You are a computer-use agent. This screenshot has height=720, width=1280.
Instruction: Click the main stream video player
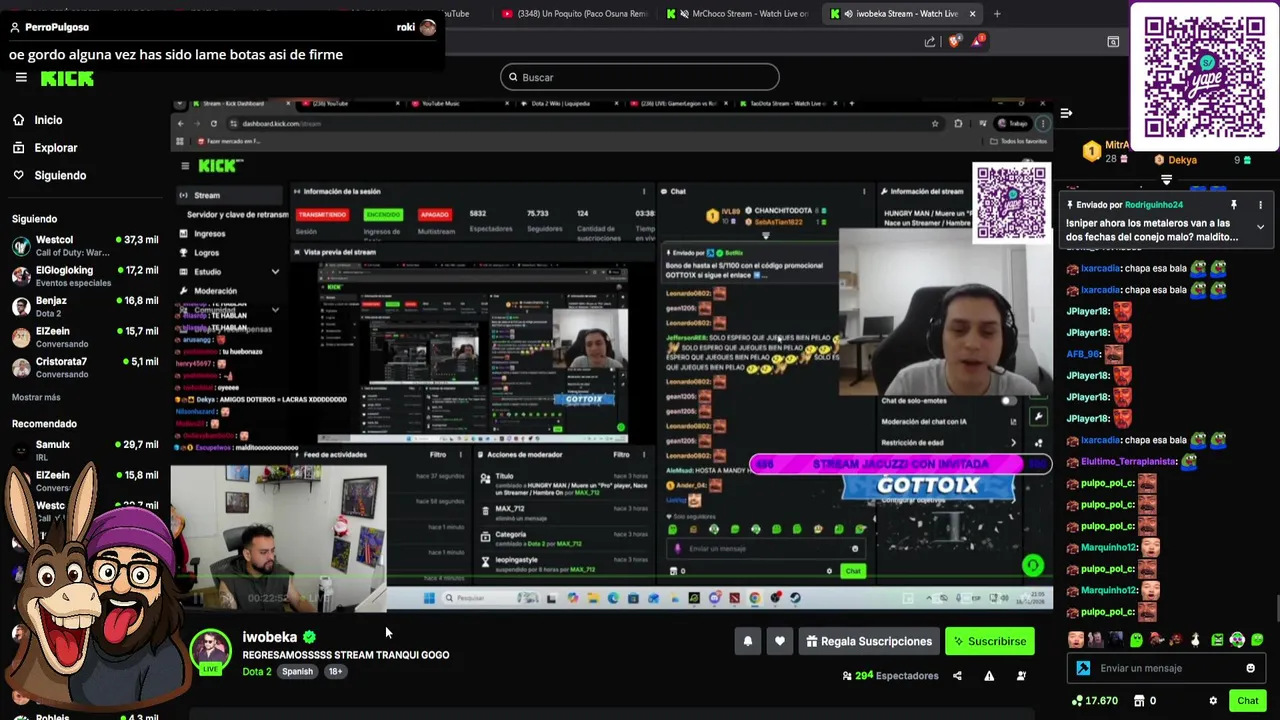coord(610,355)
